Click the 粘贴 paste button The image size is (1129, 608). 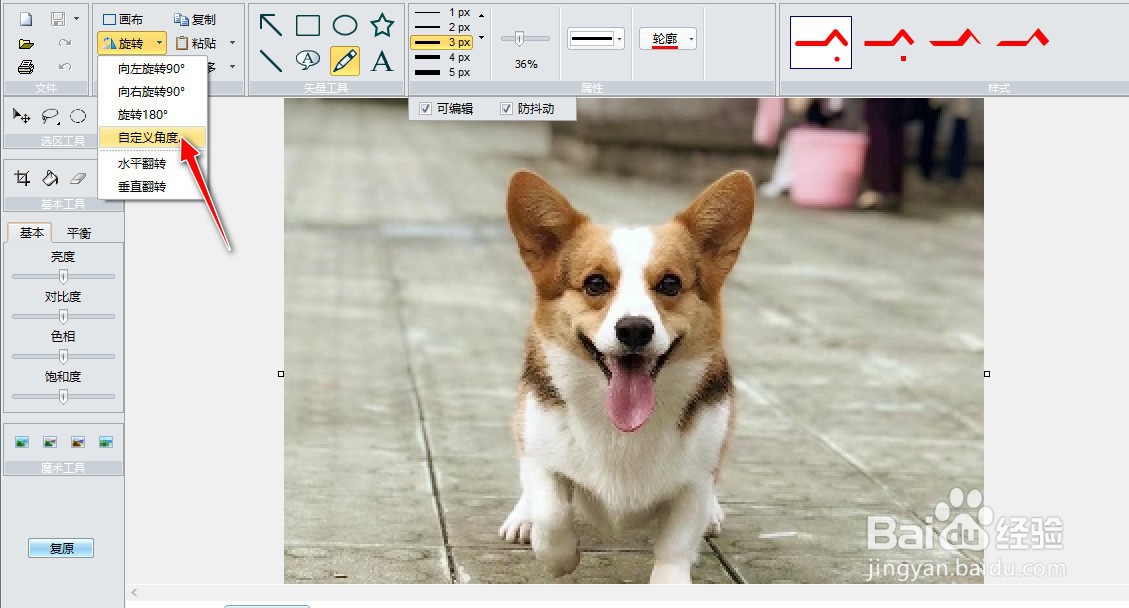point(196,43)
